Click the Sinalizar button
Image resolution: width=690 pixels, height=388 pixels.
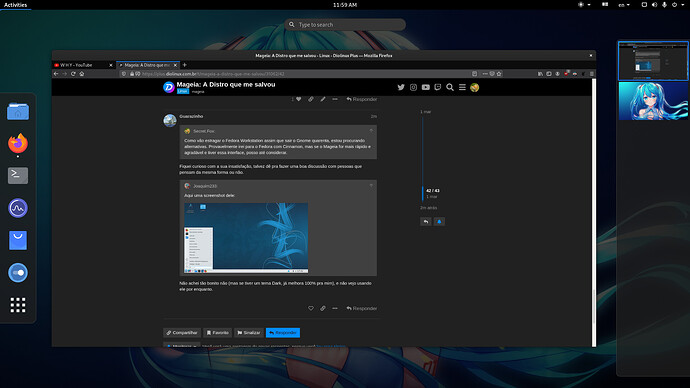point(249,333)
